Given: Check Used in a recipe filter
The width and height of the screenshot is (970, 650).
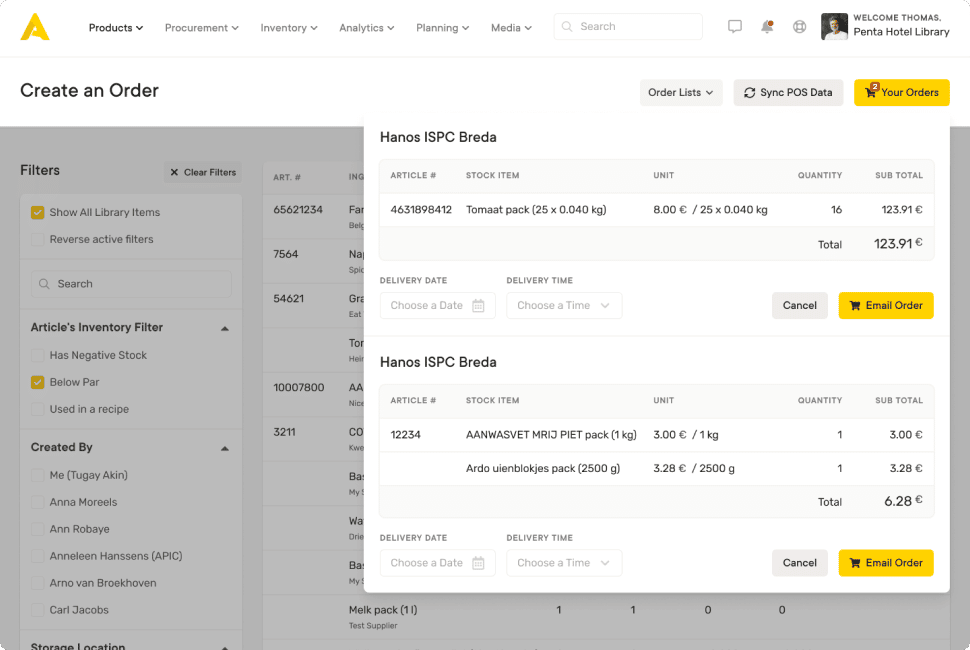Looking at the screenshot, I should [x=37, y=409].
